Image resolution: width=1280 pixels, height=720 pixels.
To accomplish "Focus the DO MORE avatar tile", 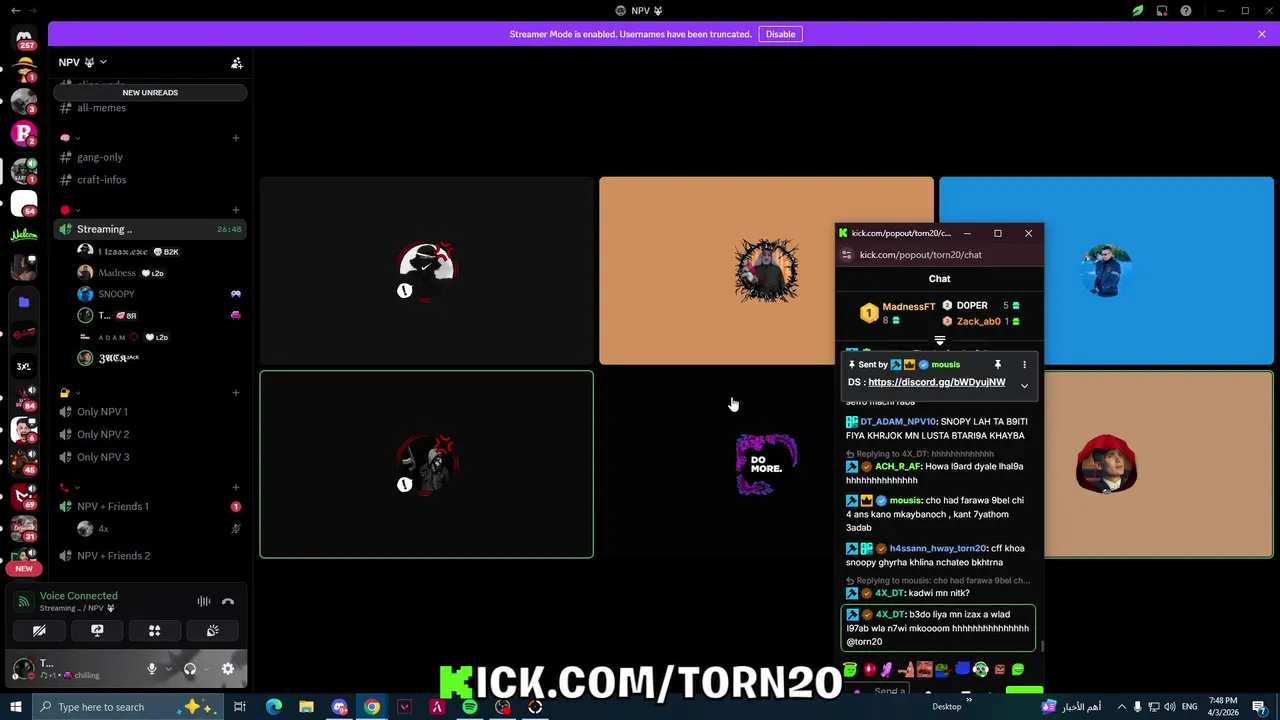I will (766, 464).
